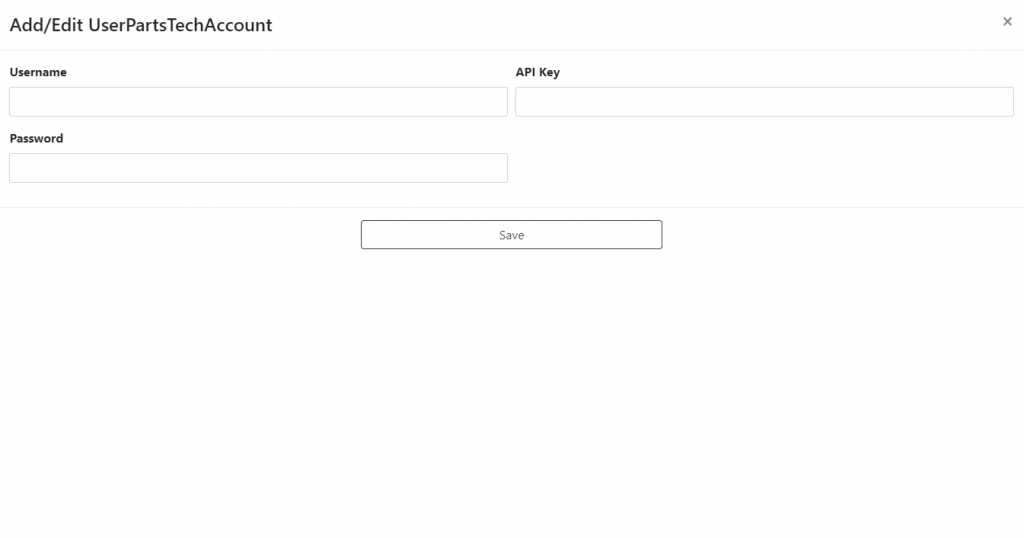The width and height of the screenshot is (1024, 538).
Task: Select the text box below Password
Action: (x=259, y=168)
